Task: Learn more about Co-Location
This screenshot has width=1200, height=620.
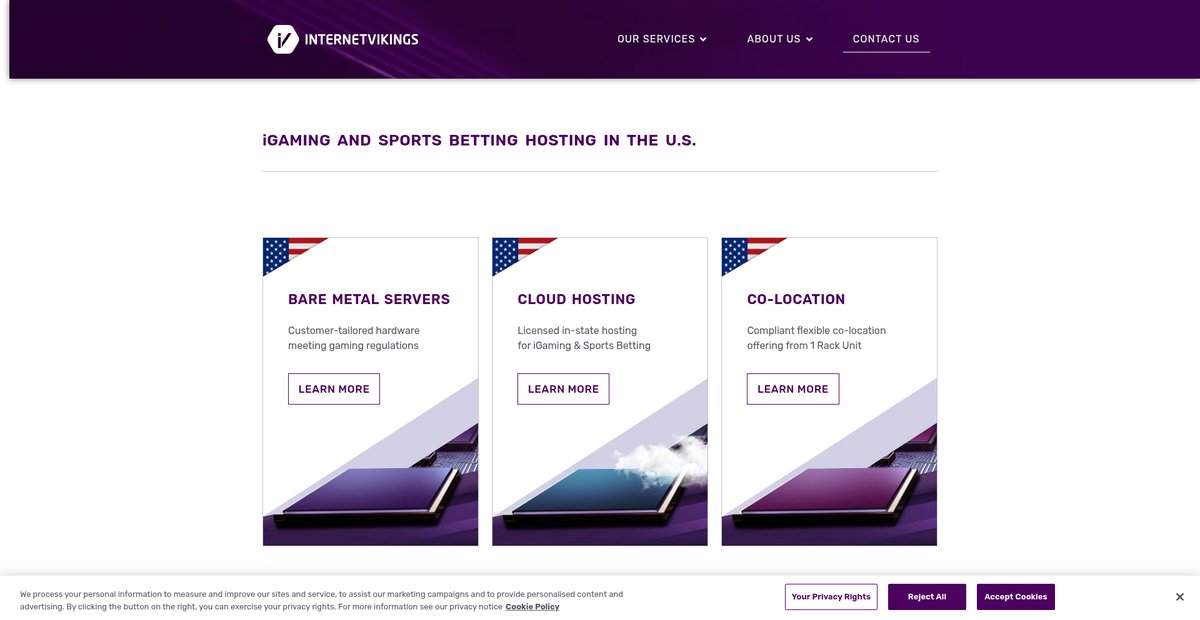Action: click(x=793, y=389)
